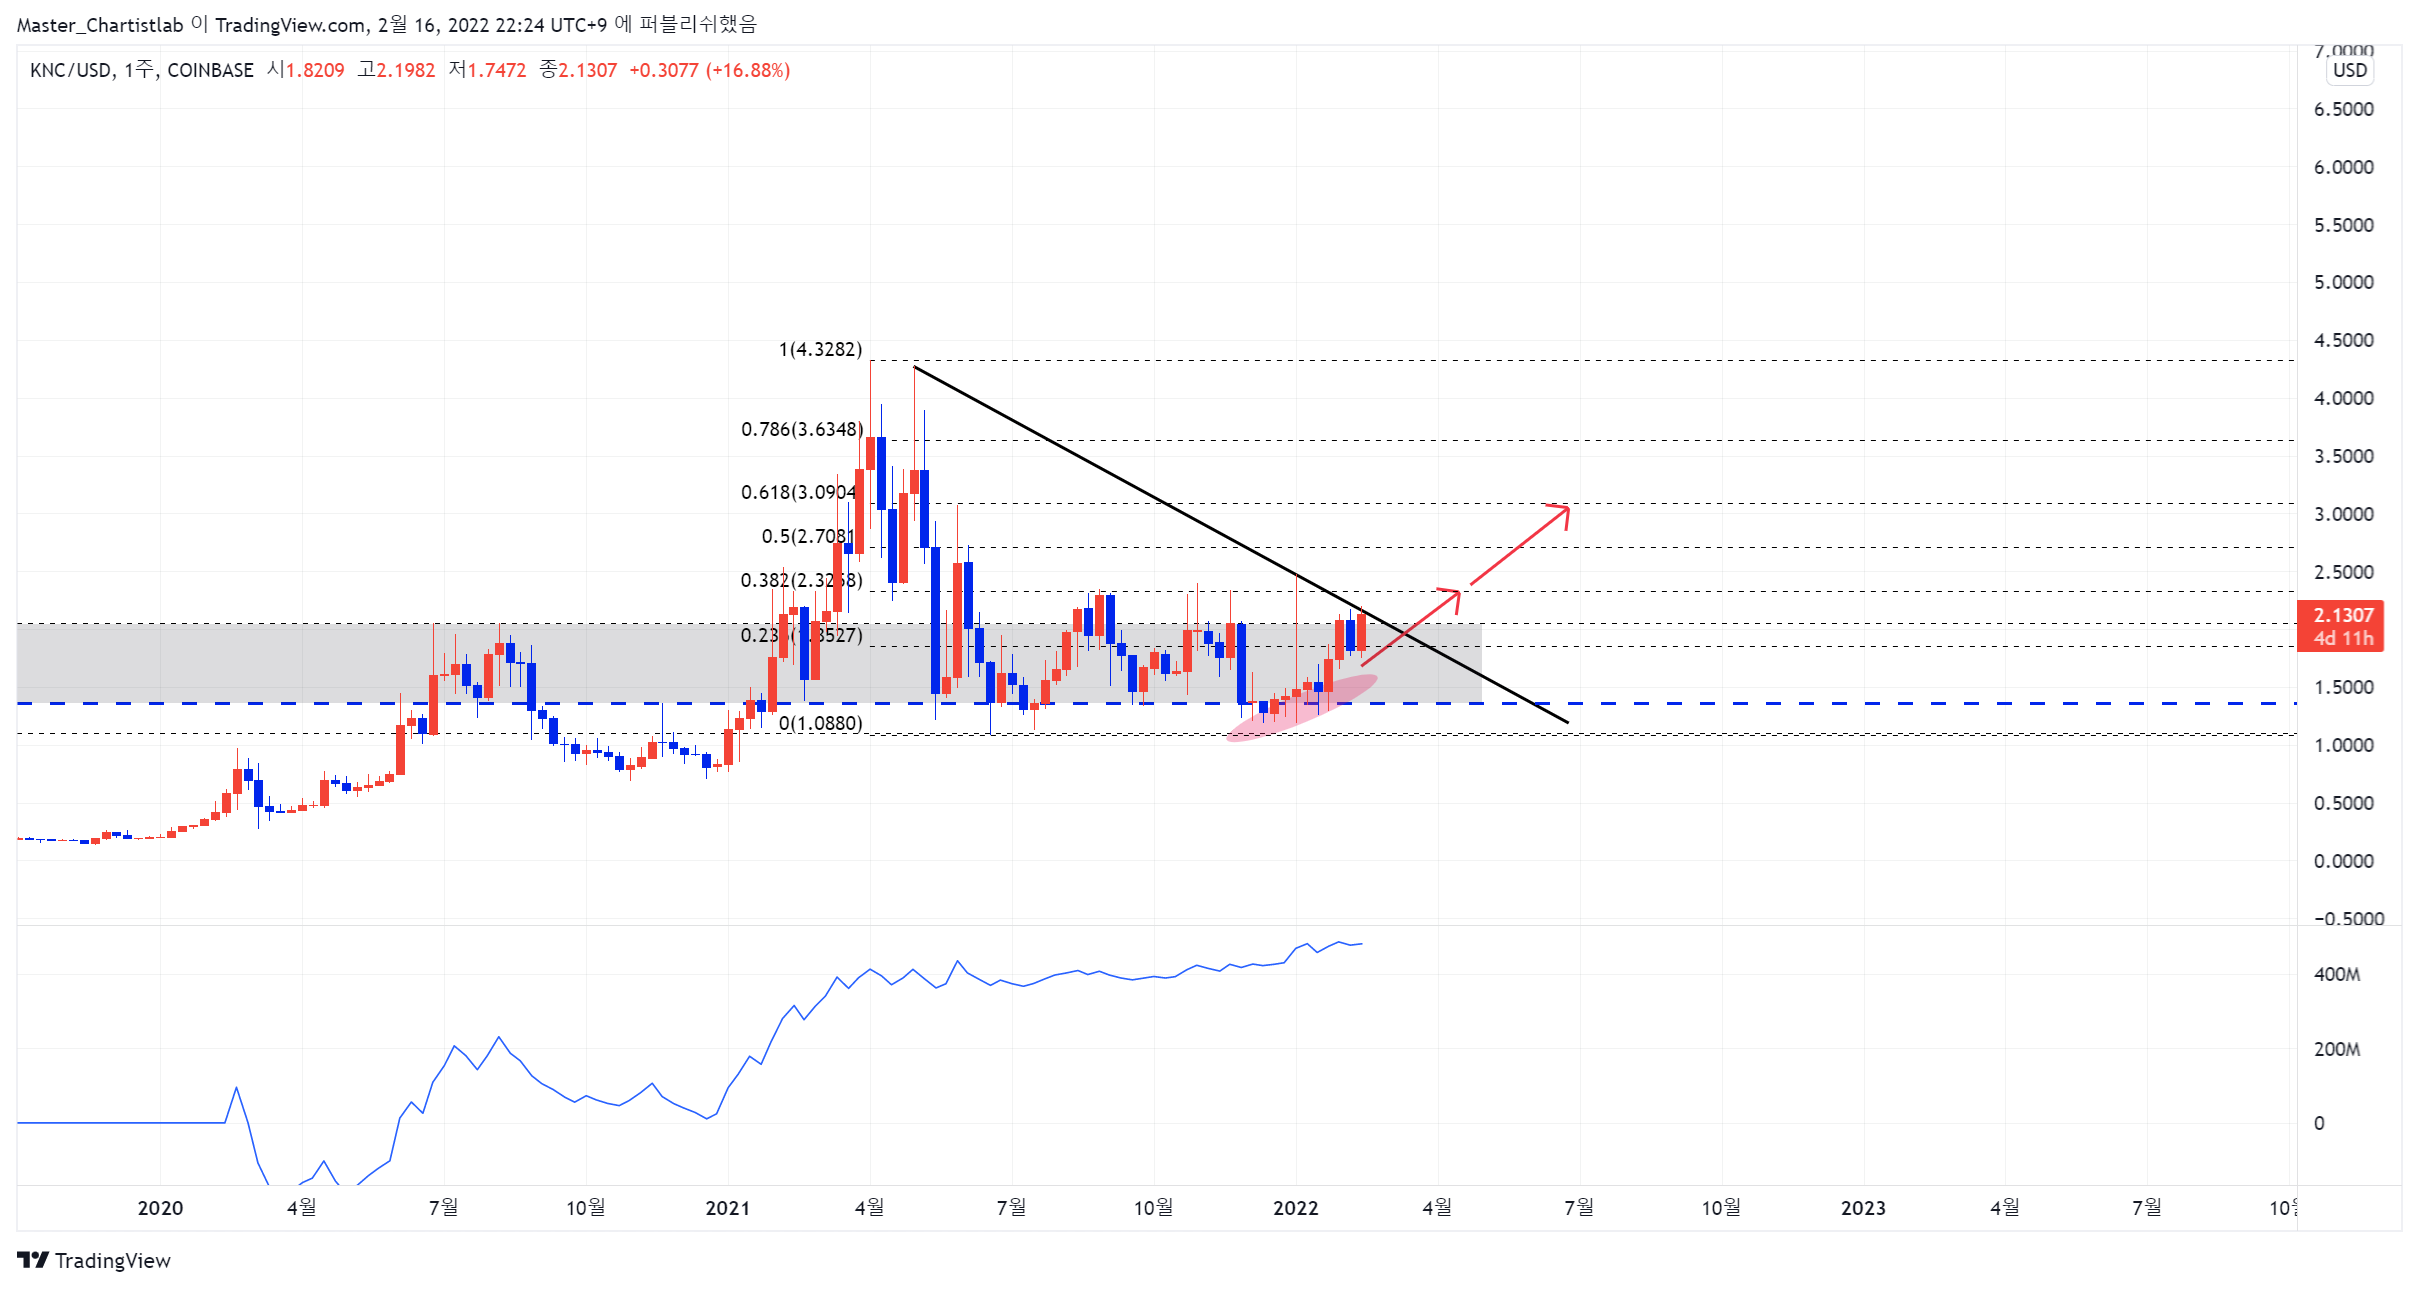Click the opening price value 1.8209

click(315, 70)
